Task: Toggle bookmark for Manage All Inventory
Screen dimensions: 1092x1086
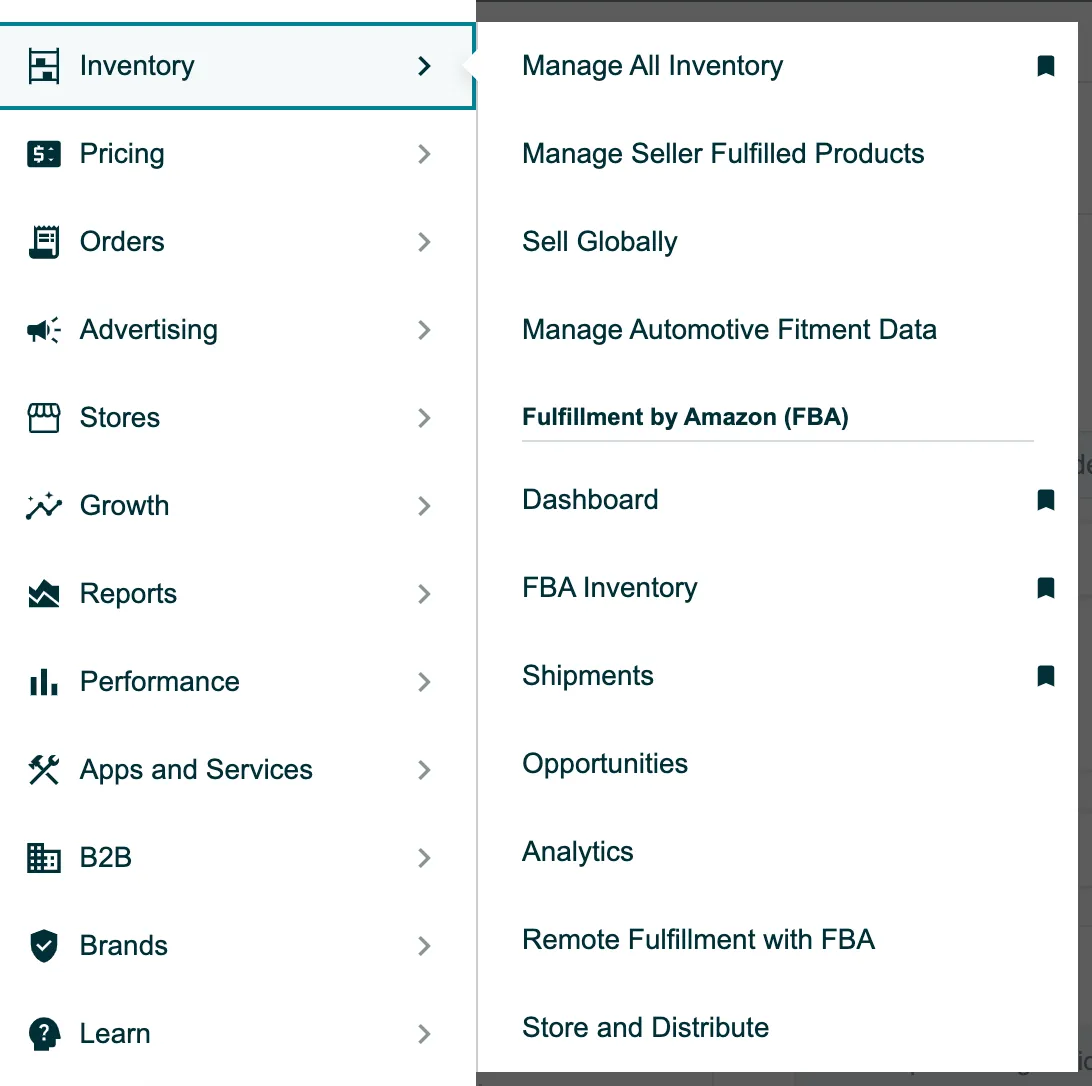Action: pos(1045,66)
